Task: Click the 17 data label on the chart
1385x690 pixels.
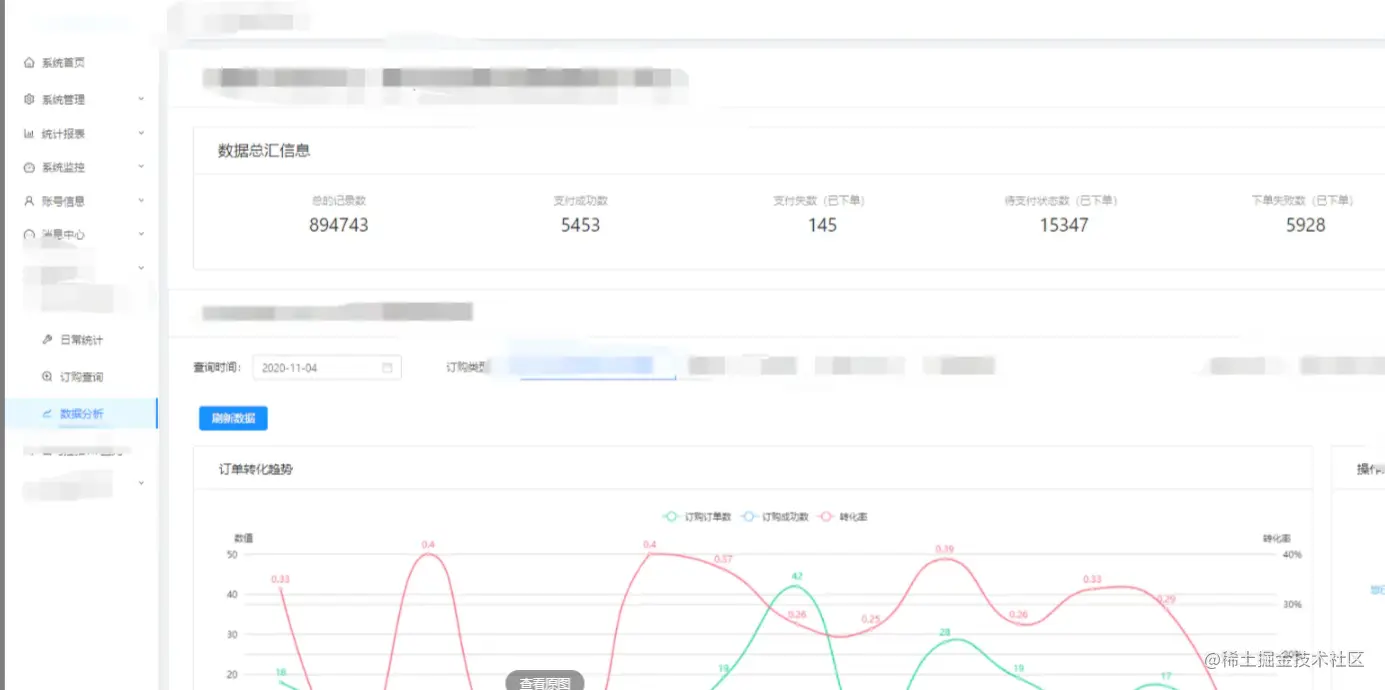Action: coord(1166,676)
